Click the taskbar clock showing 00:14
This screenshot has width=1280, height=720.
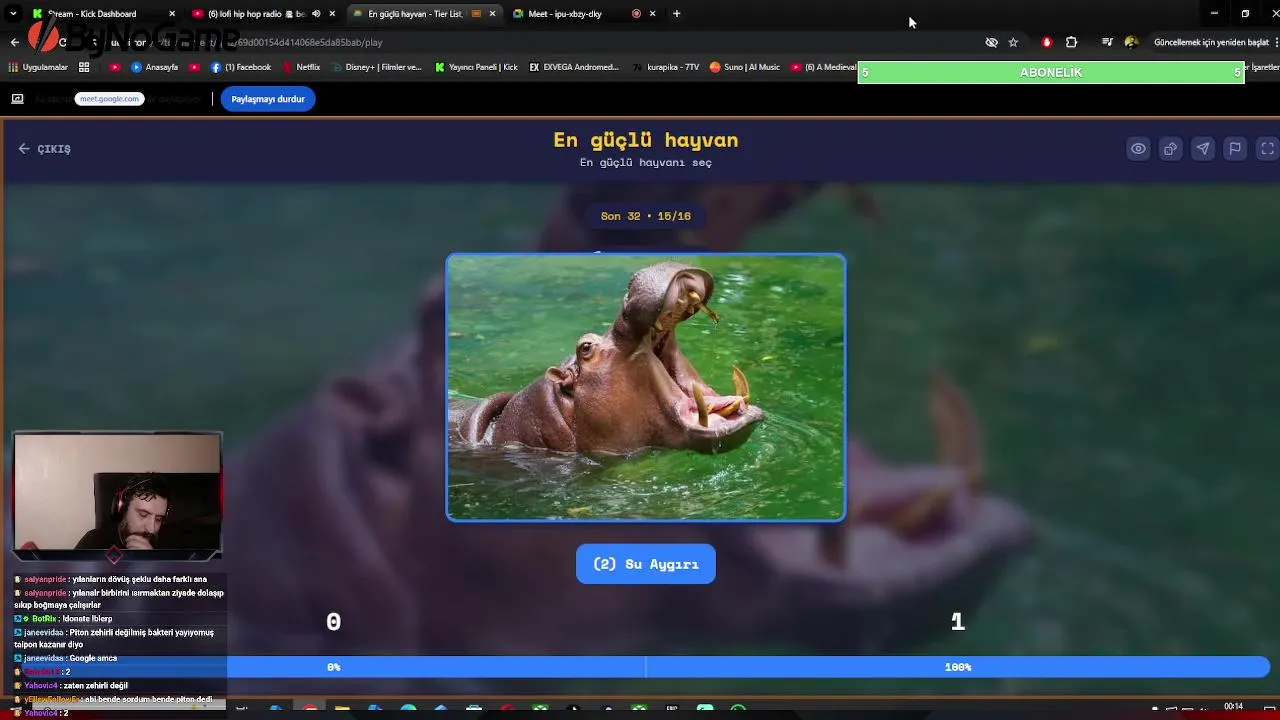(1233, 707)
